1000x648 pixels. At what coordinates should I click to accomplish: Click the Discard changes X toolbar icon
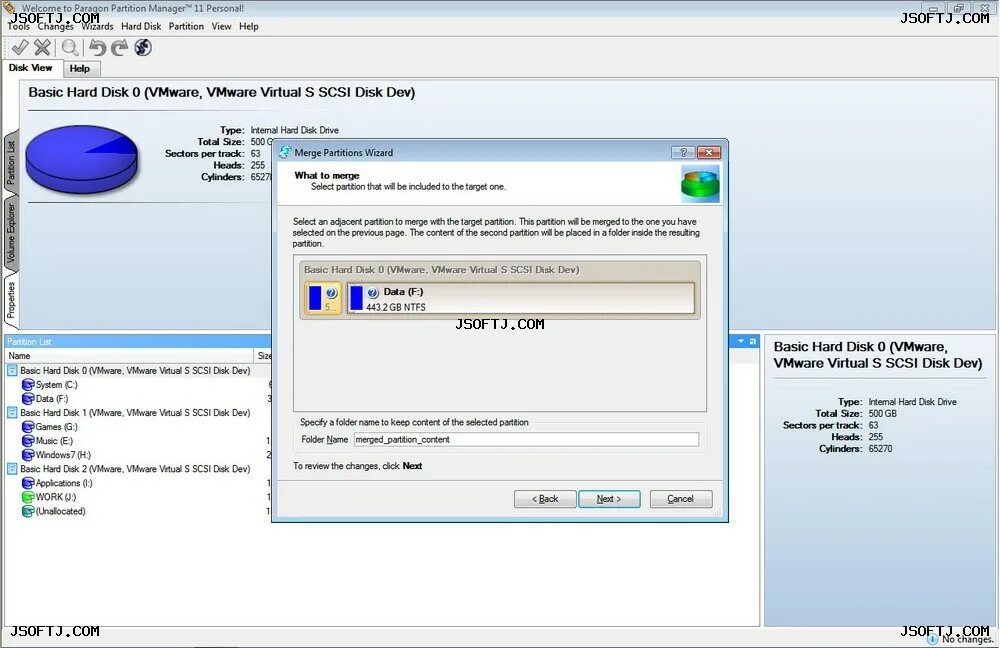[42, 47]
